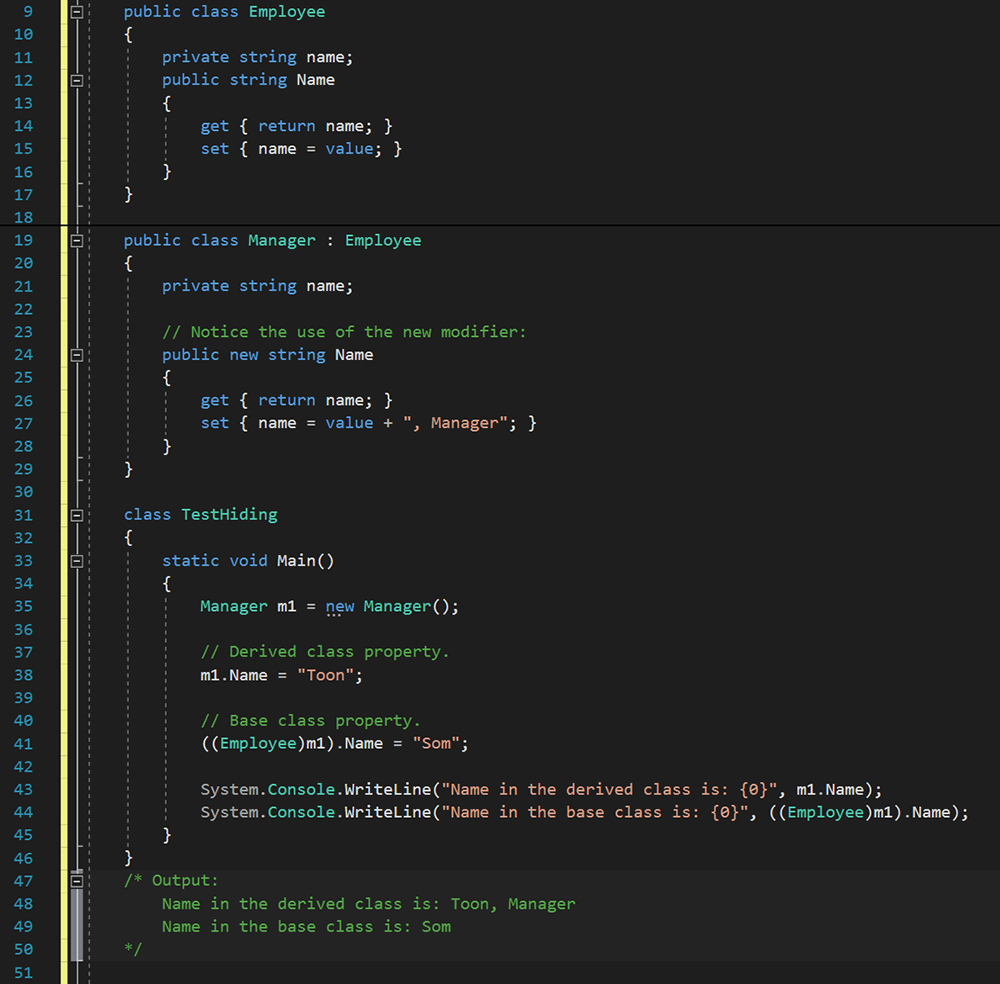Click line number 27 in the gutter
The height and width of the screenshot is (984, 1000).
click(x=23, y=423)
